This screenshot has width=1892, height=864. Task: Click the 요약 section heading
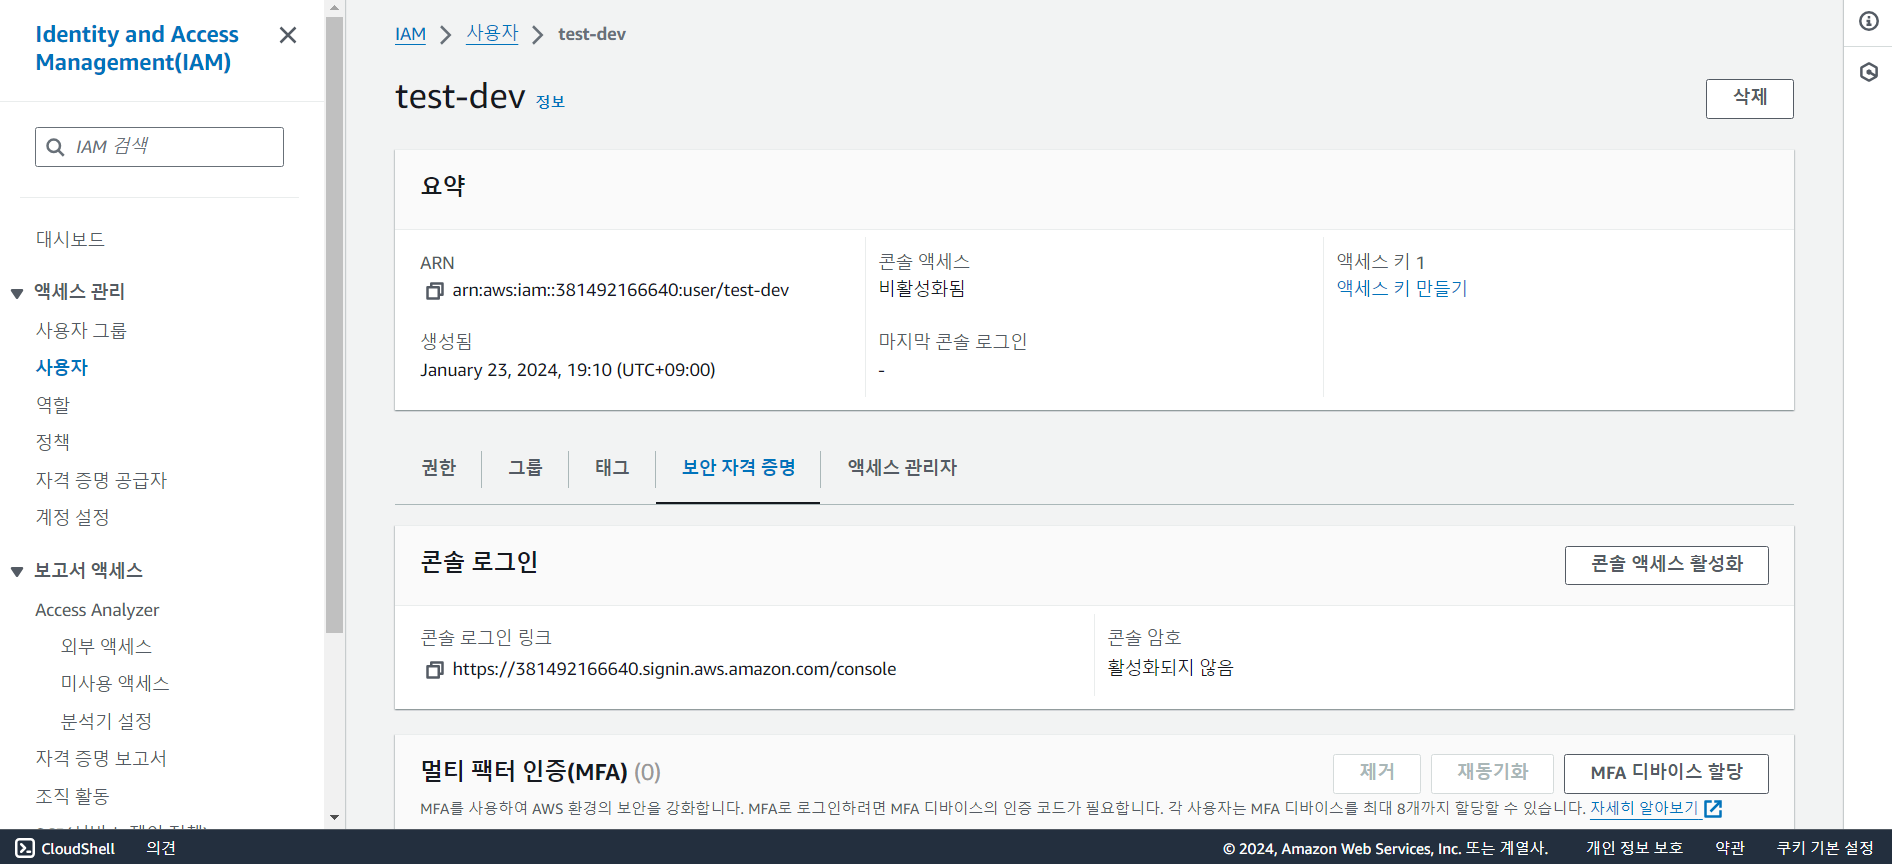coord(443,187)
